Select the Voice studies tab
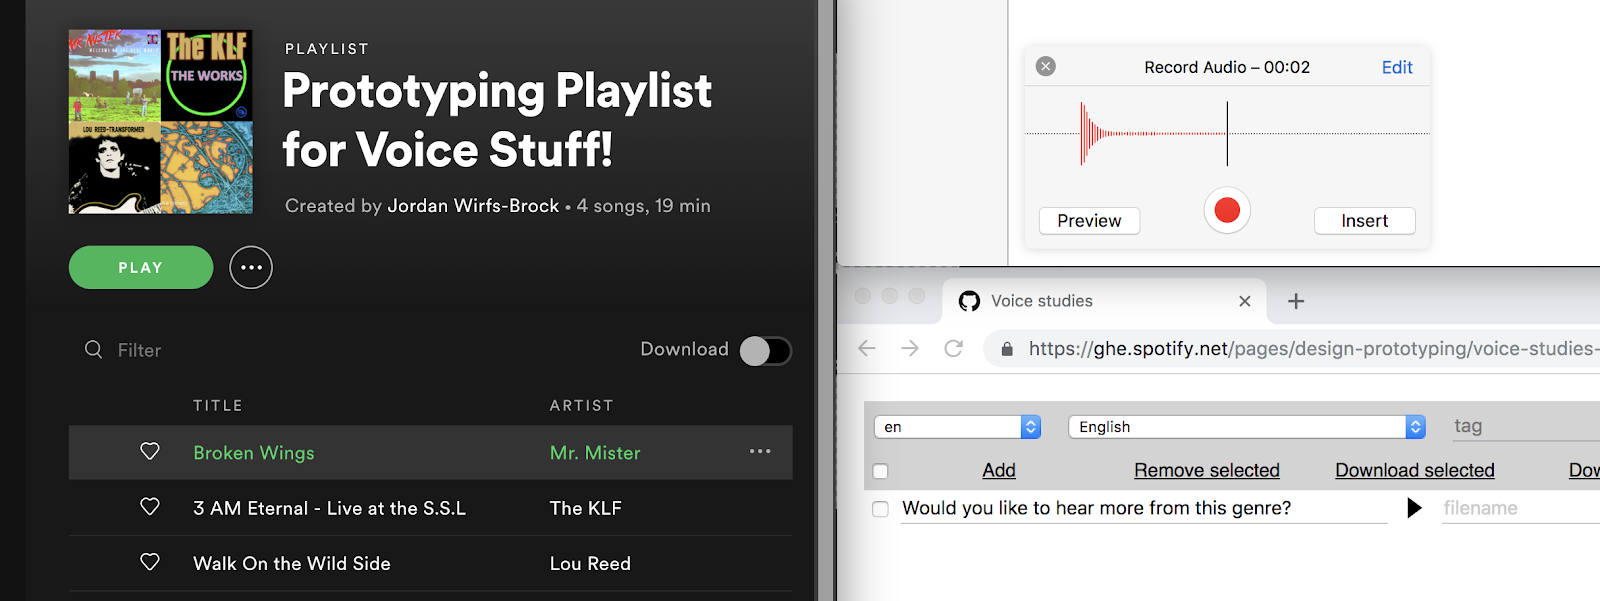Image resolution: width=1600 pixels, height=601 pixels. click(1104, 301)
